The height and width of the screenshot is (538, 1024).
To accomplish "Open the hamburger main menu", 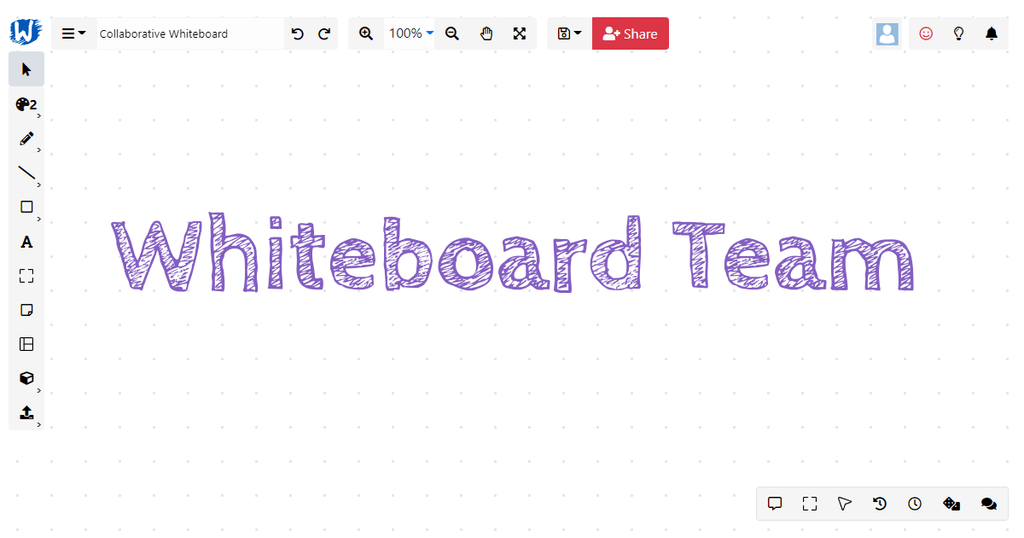I will pyautogui.click(x=73, y=33).
